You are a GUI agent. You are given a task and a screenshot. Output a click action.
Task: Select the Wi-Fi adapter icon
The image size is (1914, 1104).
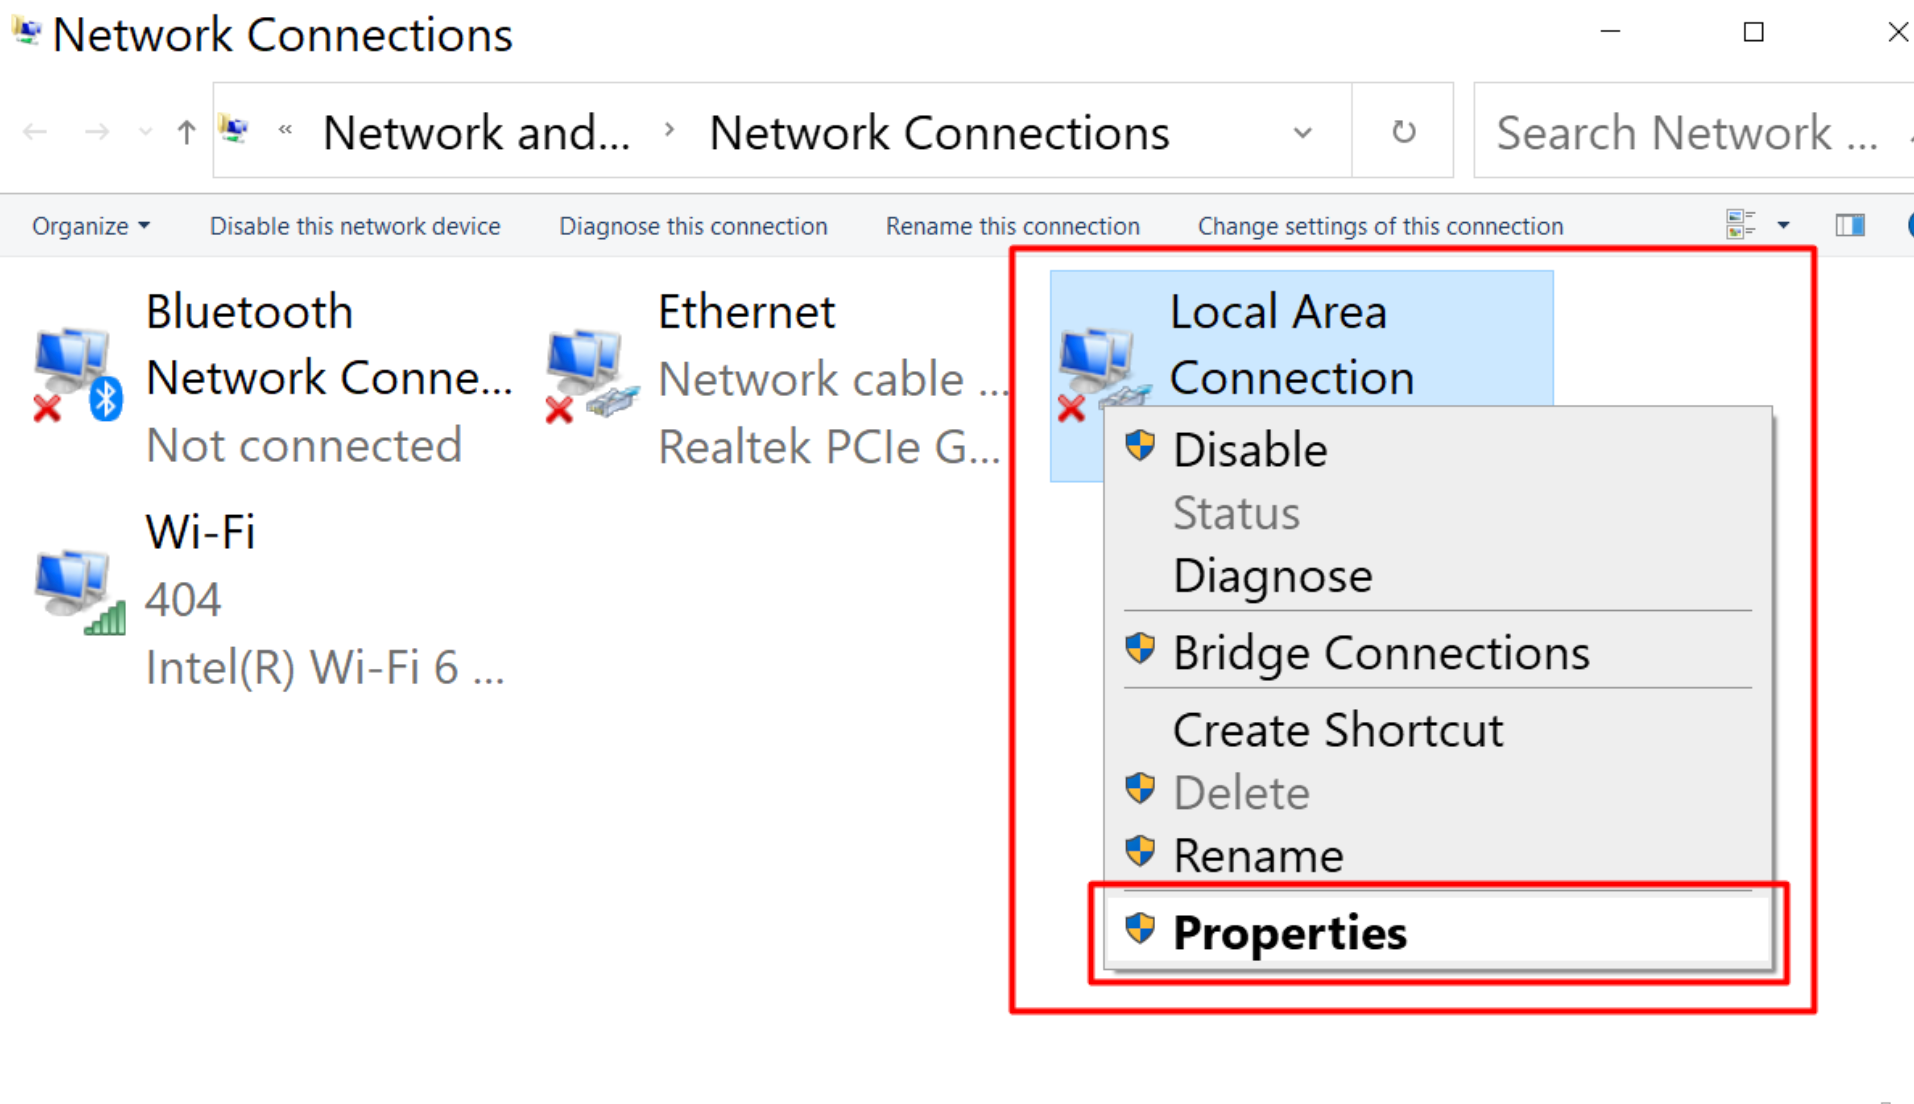click(78, 592)
